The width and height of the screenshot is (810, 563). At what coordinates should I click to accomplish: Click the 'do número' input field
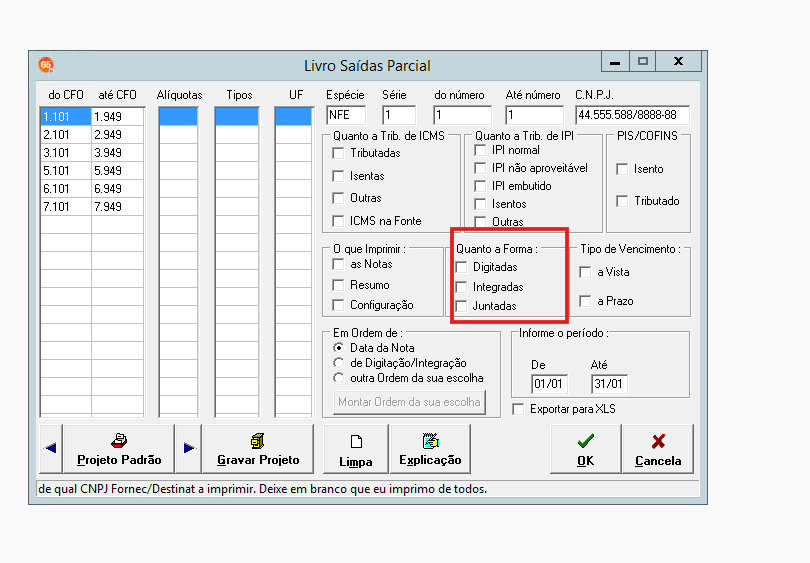(x=463, y=115)
